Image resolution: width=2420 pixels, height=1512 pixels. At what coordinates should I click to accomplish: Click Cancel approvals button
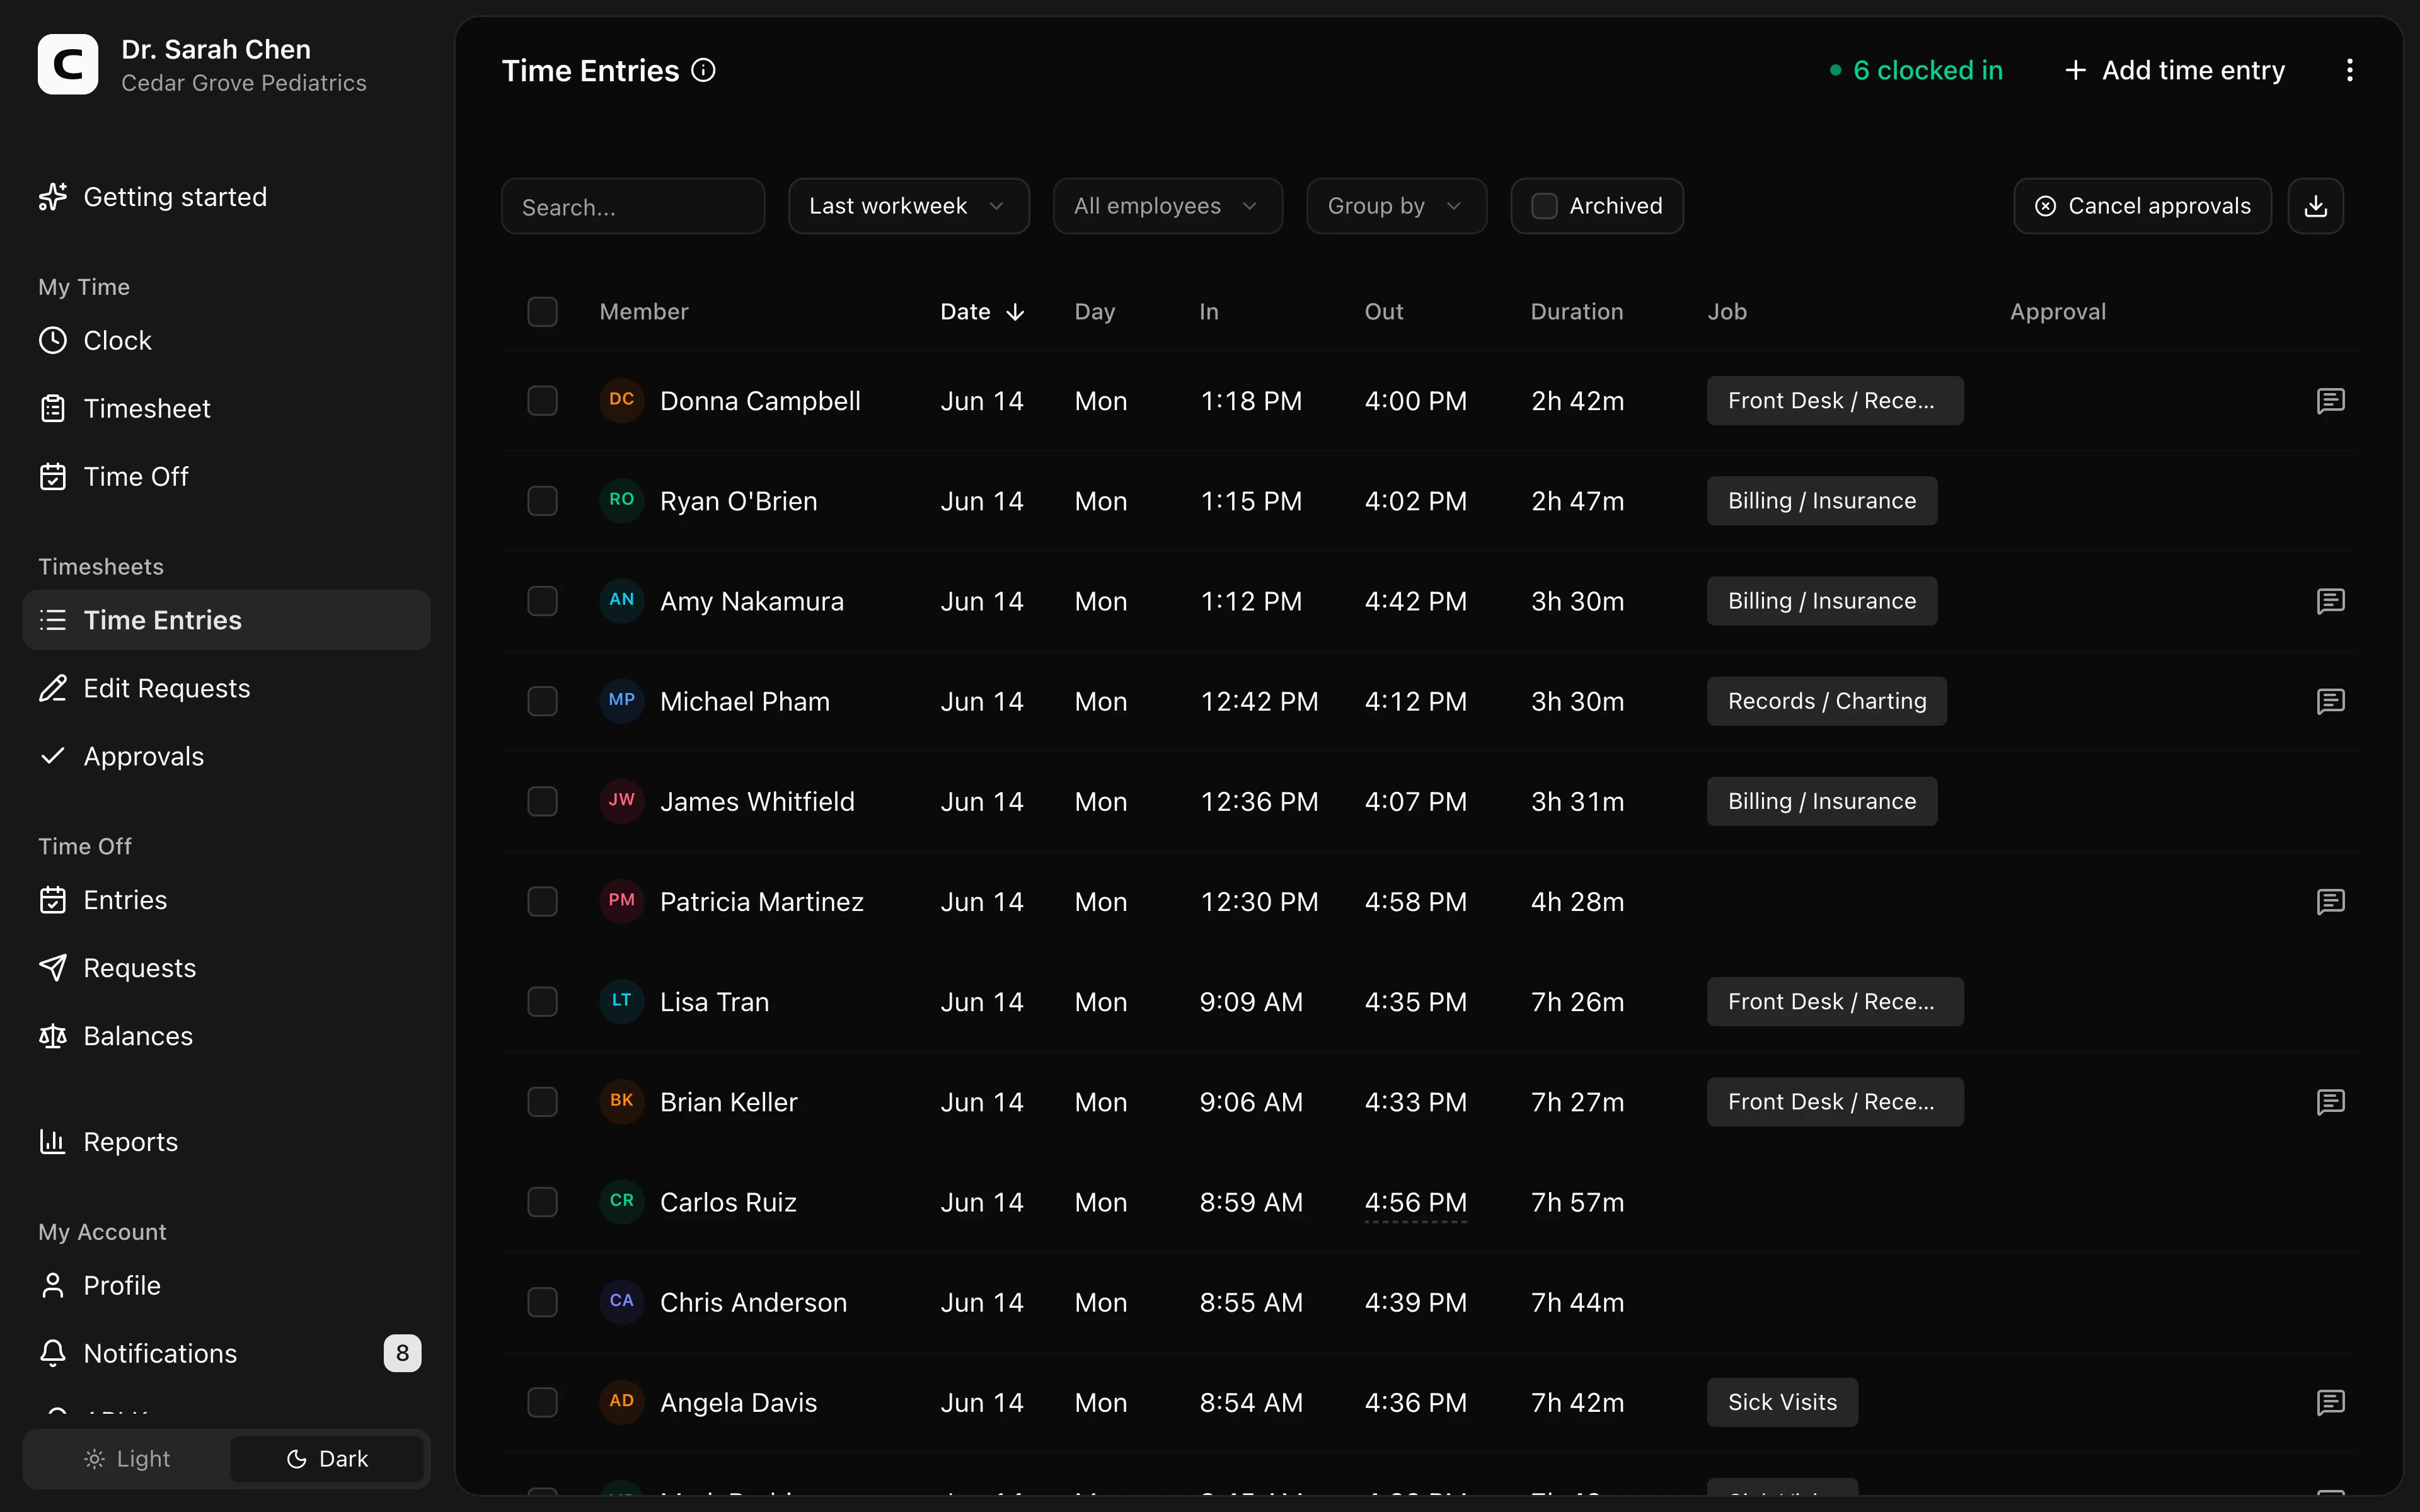coord(2142,206)
